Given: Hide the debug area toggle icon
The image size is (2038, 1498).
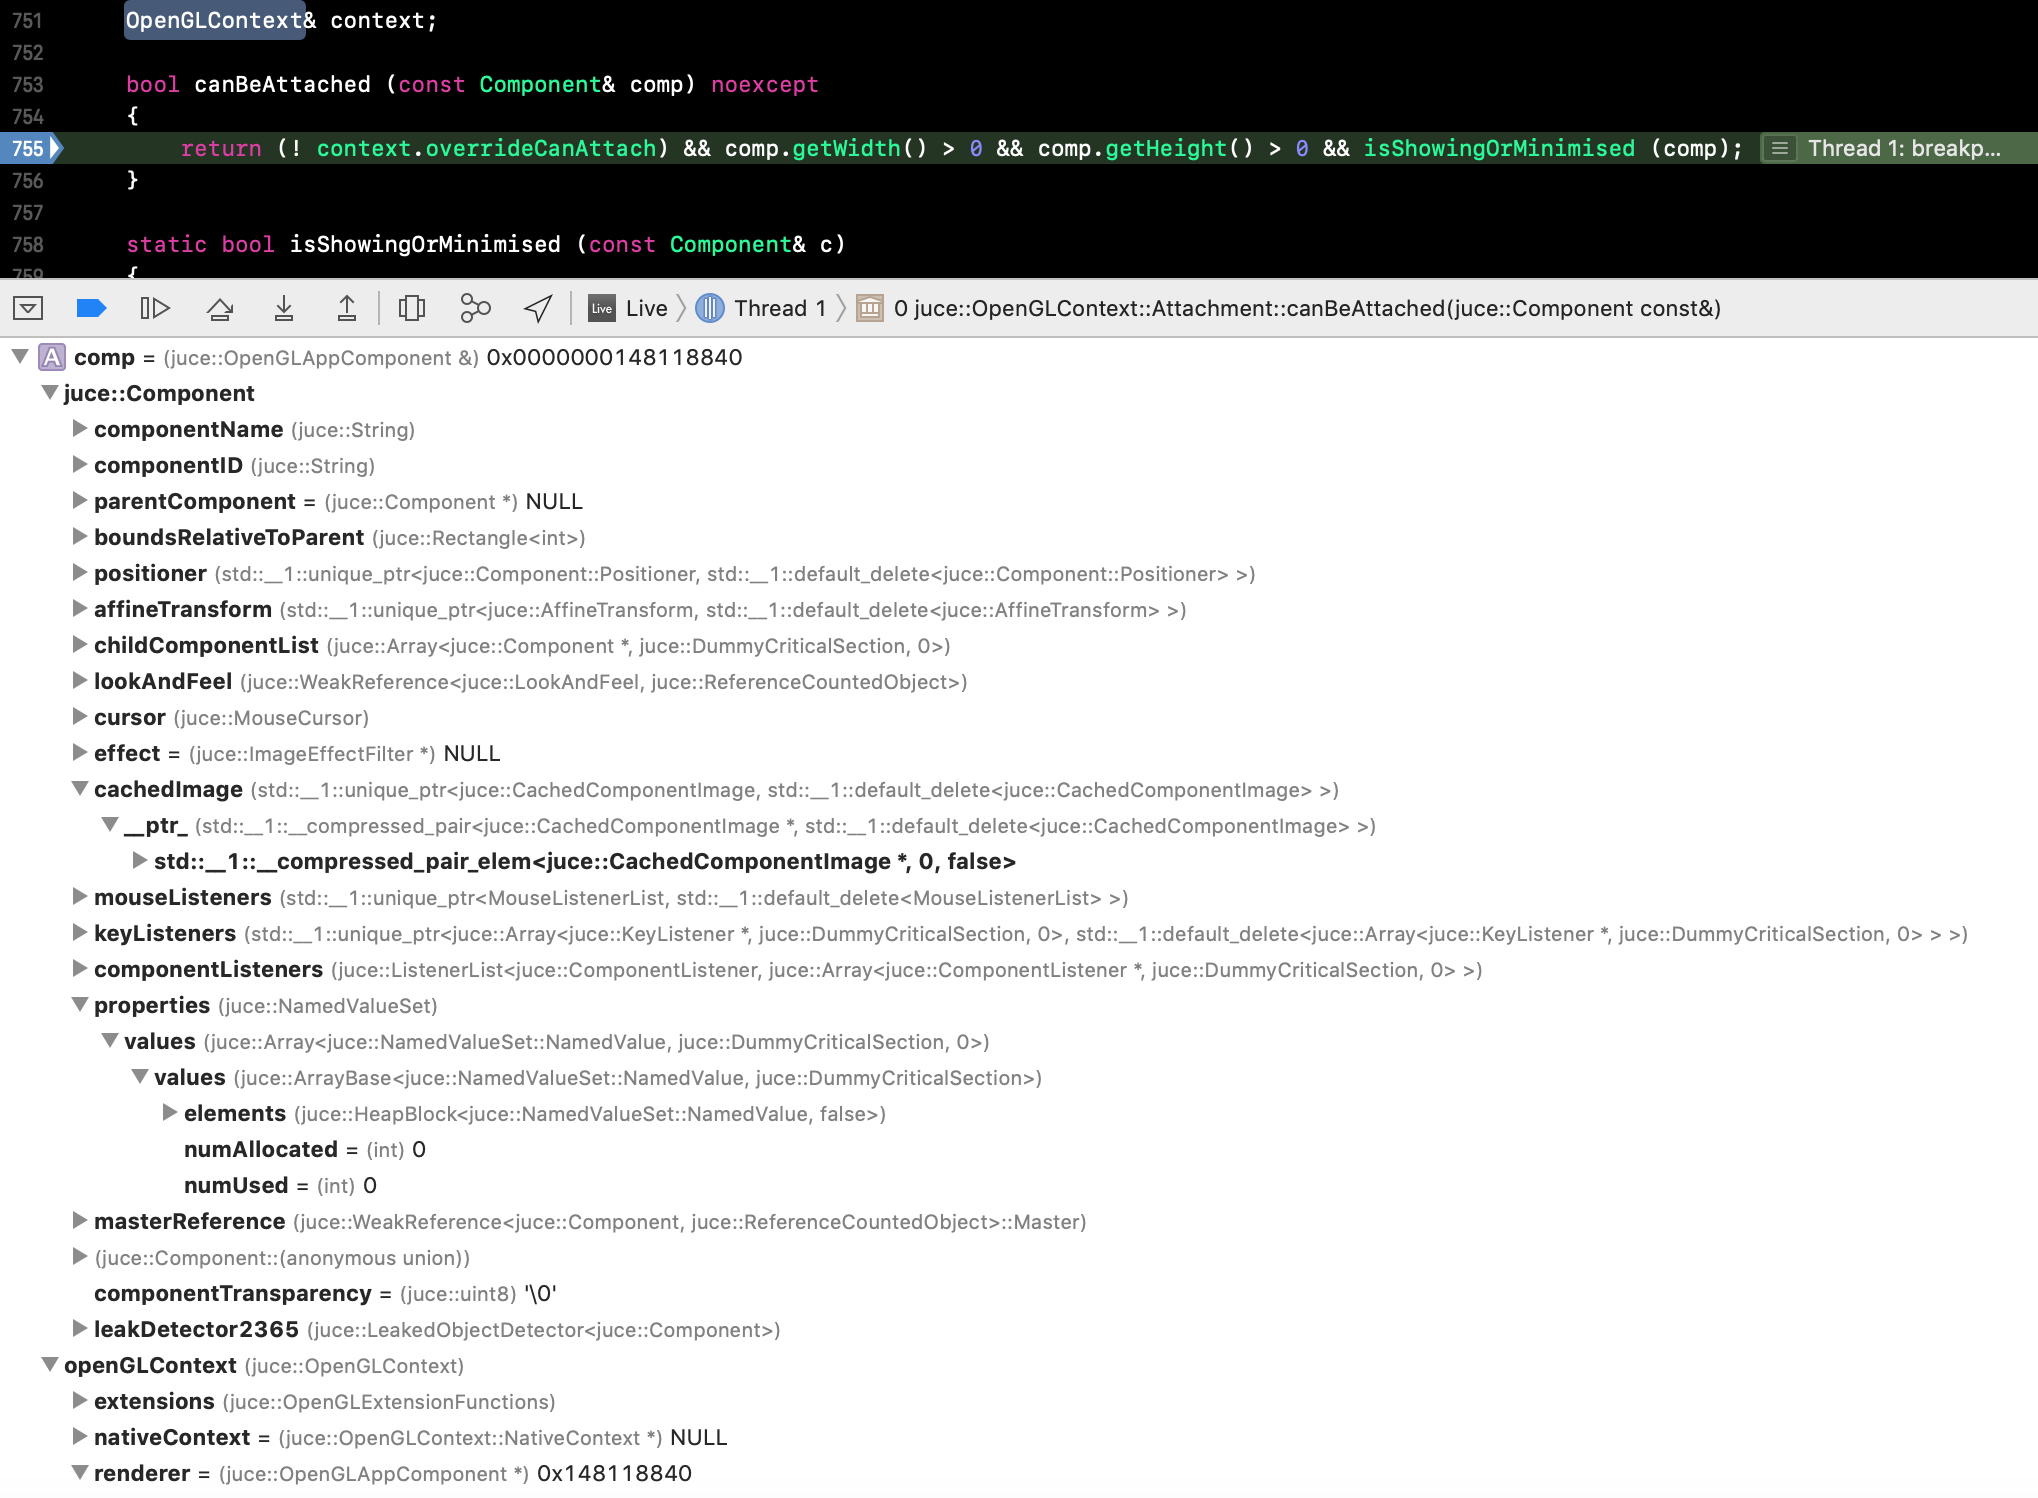Looking at the screenshot, I should 28,308.
